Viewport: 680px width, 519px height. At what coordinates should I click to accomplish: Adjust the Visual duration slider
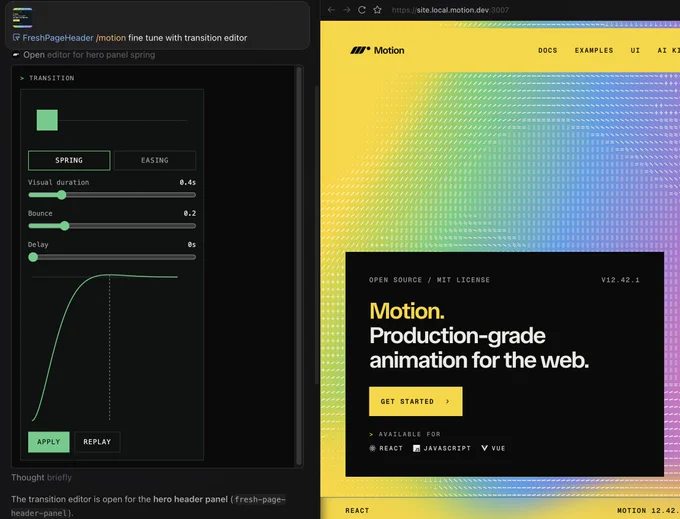112,195
